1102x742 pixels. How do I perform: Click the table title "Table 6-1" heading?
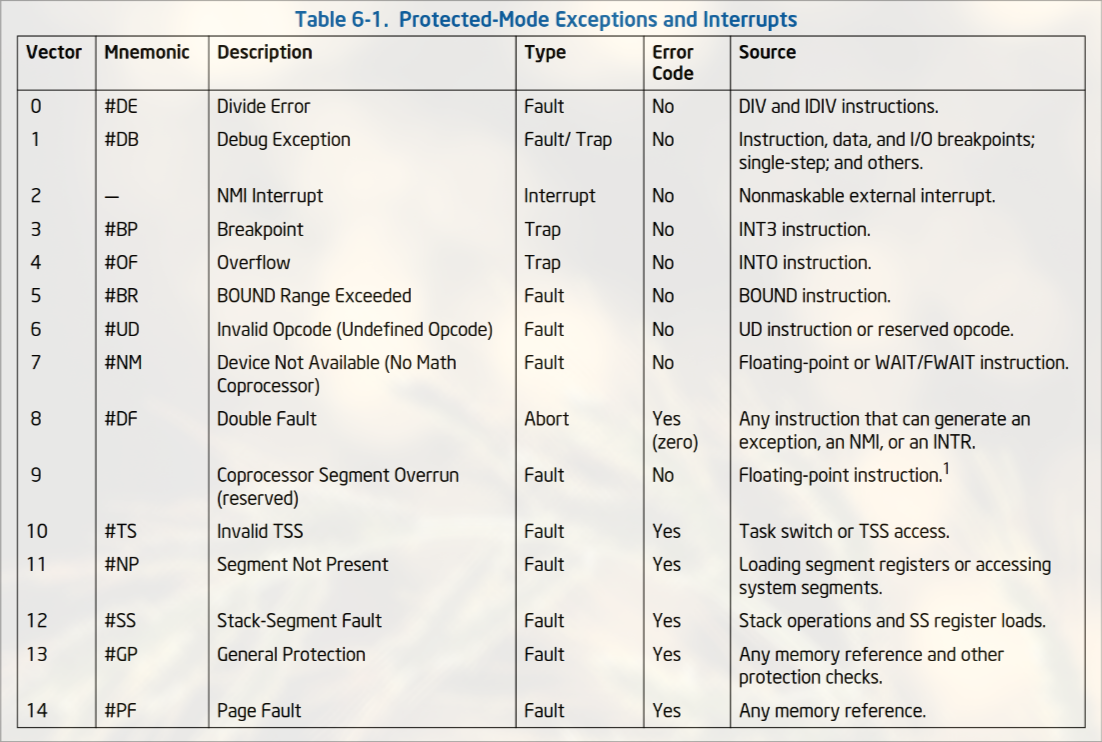(545, 19)
